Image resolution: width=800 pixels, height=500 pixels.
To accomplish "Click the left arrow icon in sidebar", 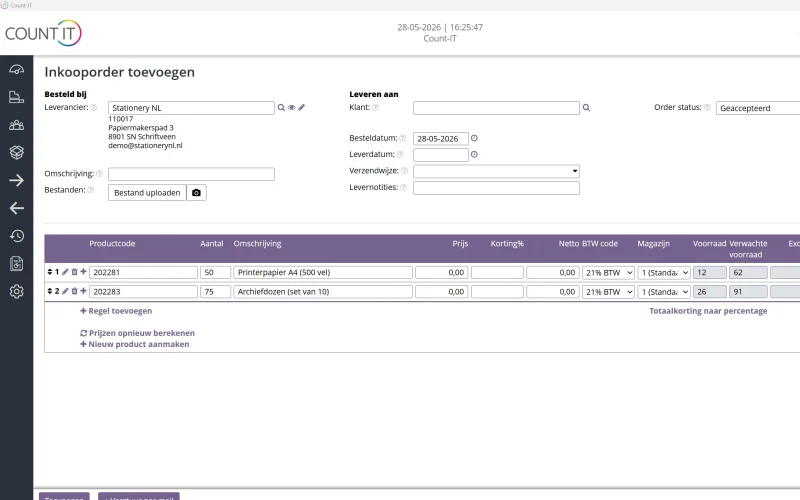I will click(16, 208).
